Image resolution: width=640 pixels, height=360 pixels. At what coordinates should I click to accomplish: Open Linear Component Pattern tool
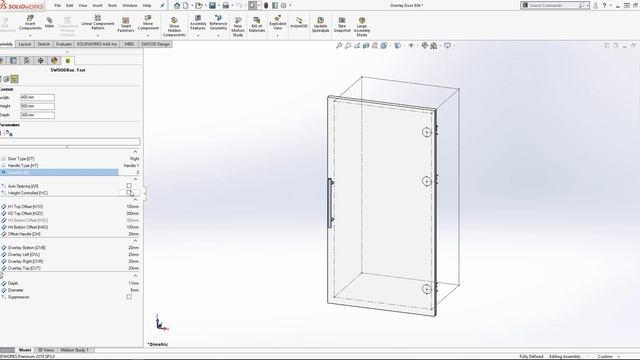click(x=98, y=23)
